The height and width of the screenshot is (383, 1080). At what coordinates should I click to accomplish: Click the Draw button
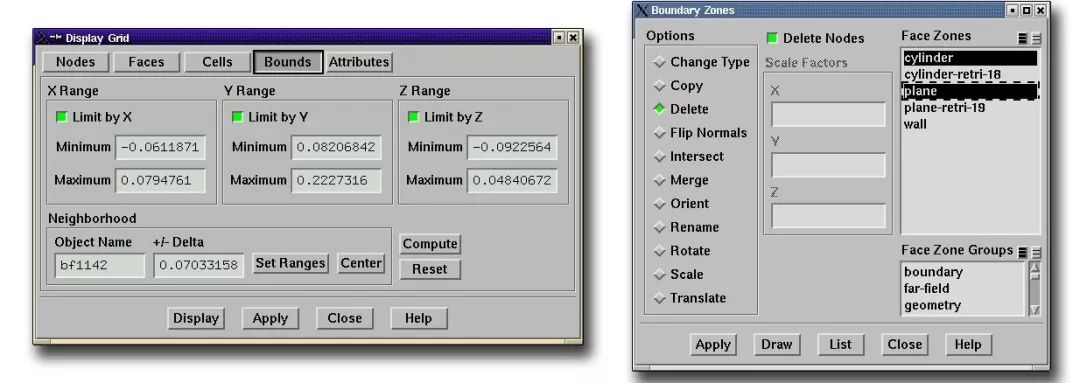coord(777,344)
